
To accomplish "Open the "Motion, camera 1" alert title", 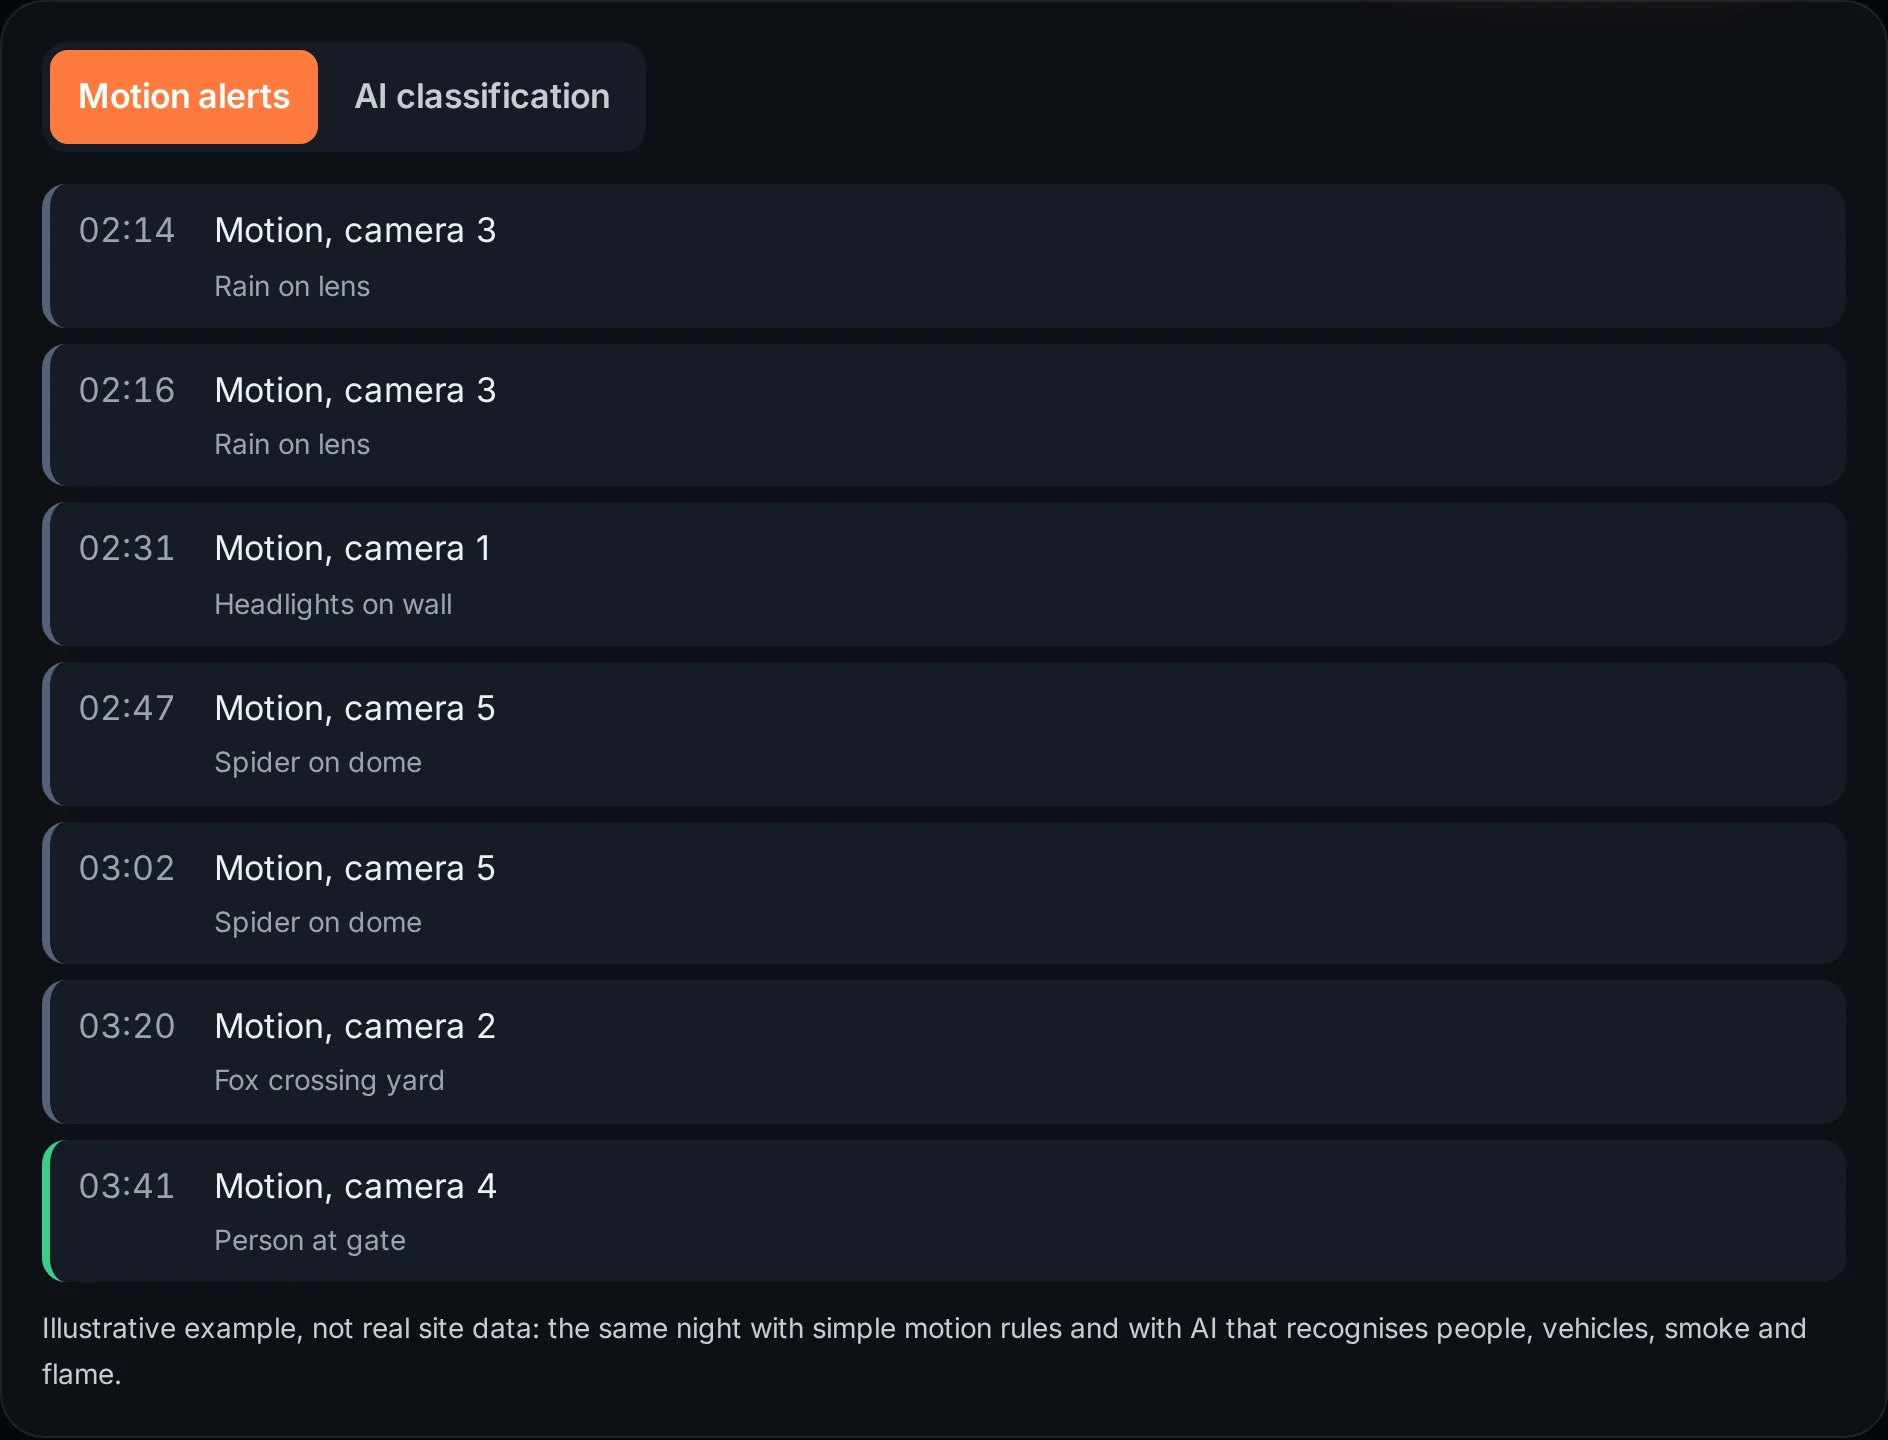I will (x=353, y=549).
